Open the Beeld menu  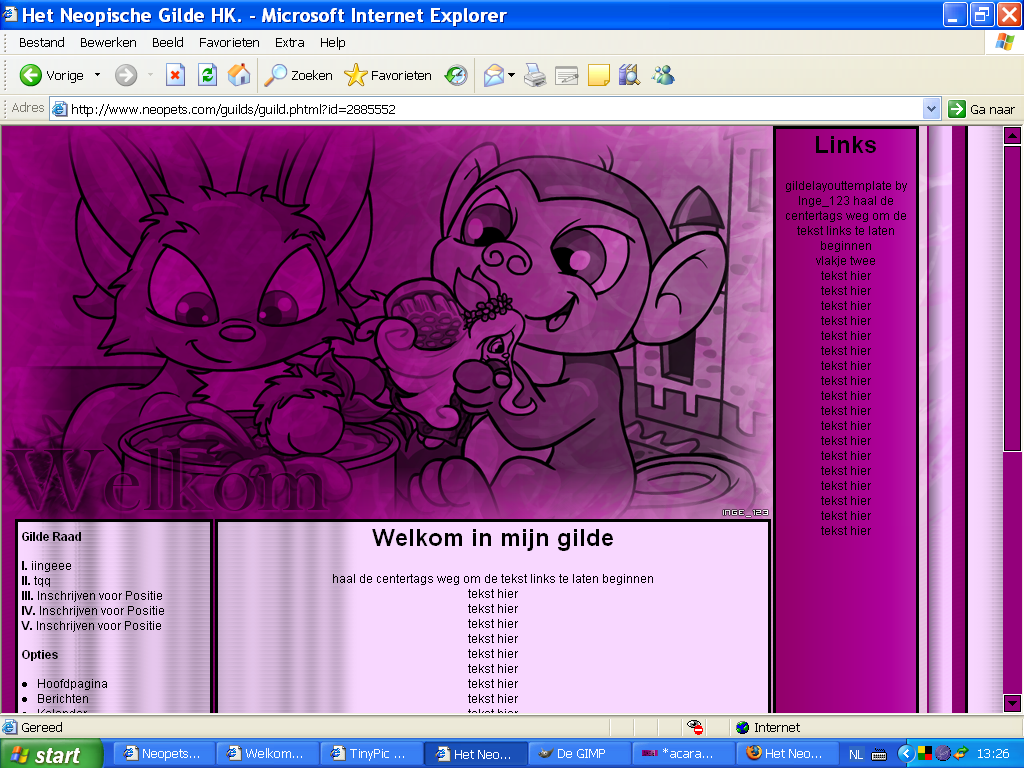(168, 42)
